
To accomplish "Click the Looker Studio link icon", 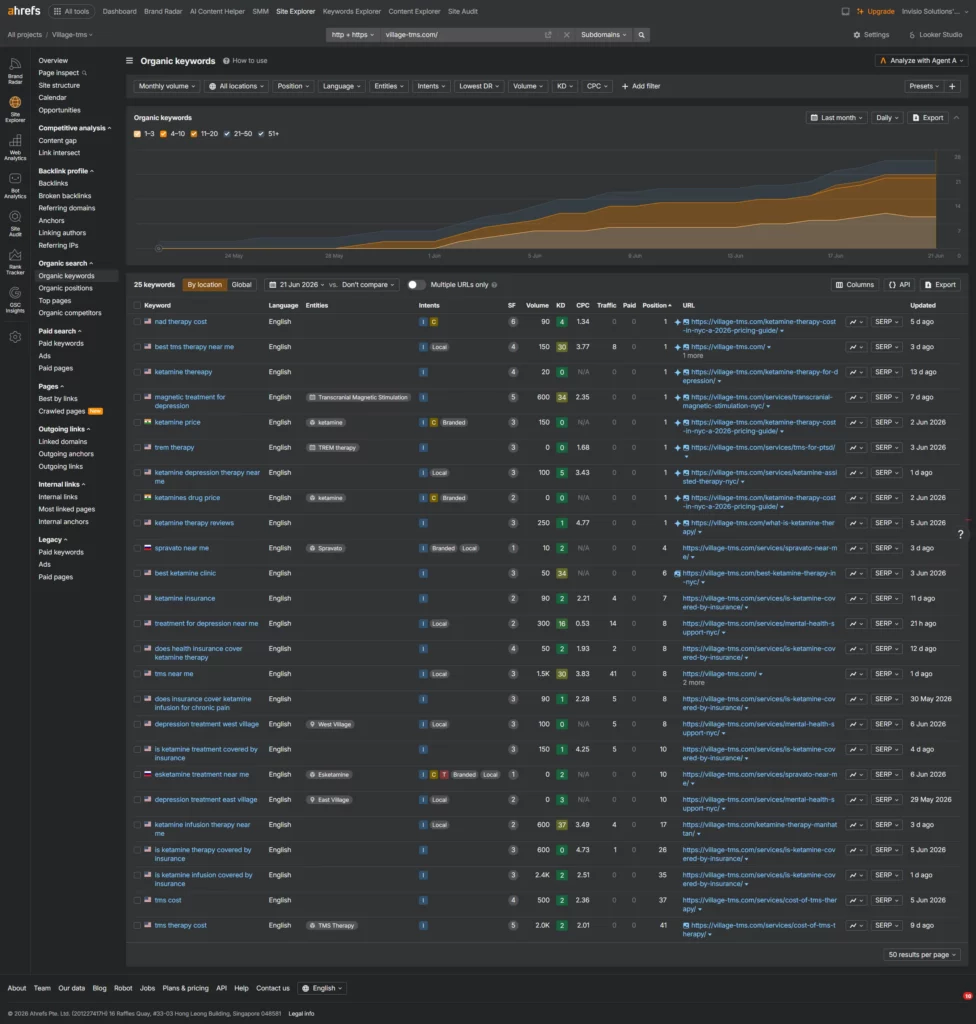I will click(912, 35).
